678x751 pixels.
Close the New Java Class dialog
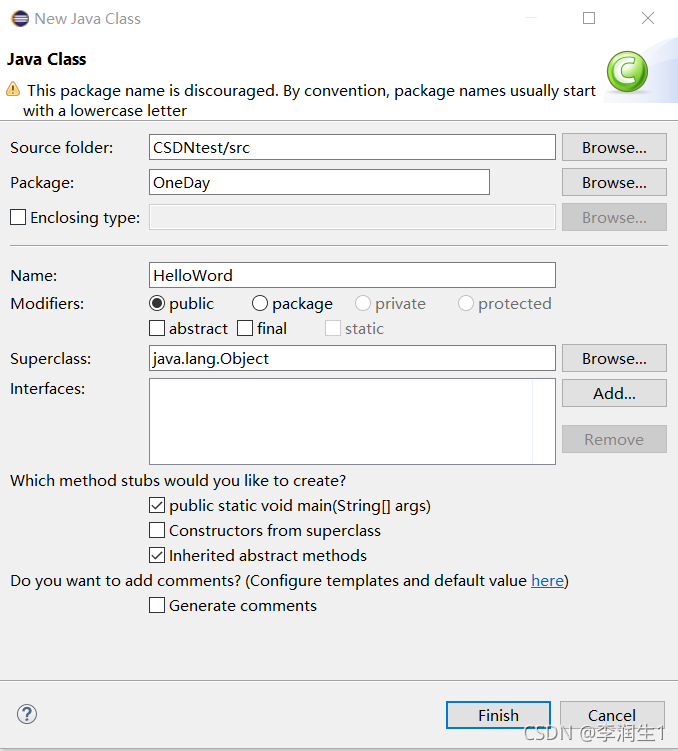click(648, 18)
